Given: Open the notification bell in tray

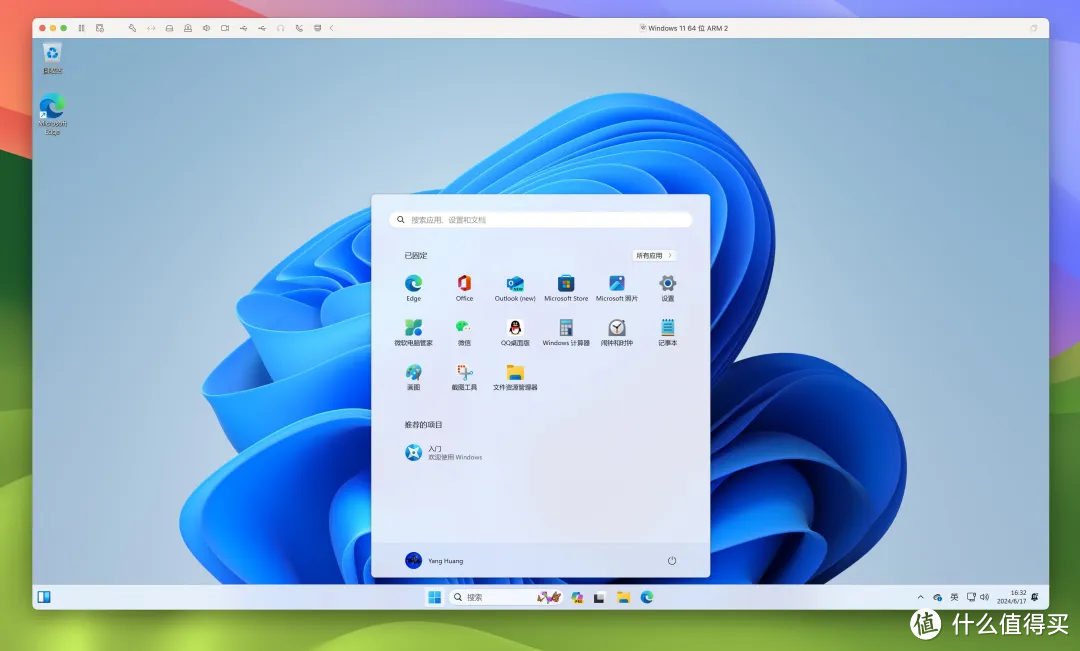Looking at the screenshot, I should click(1035, 597).
